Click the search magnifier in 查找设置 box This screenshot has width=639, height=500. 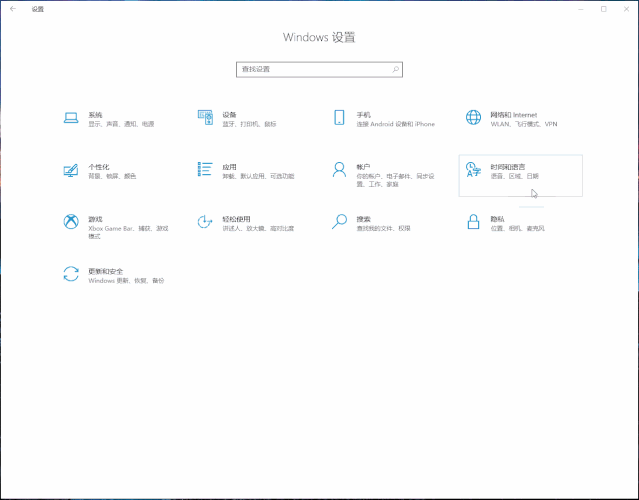(395, 69)
